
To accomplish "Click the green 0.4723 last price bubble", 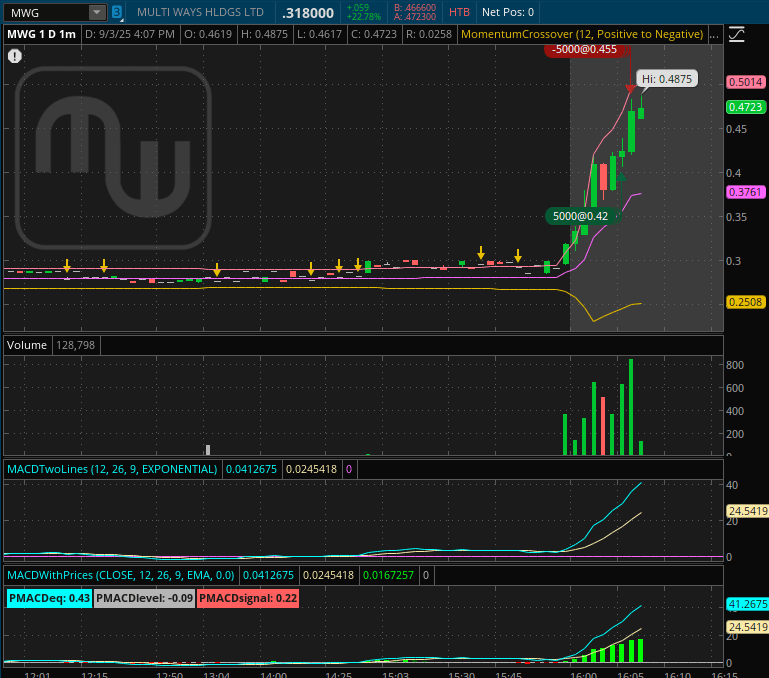I will click(x=745, y=107).
